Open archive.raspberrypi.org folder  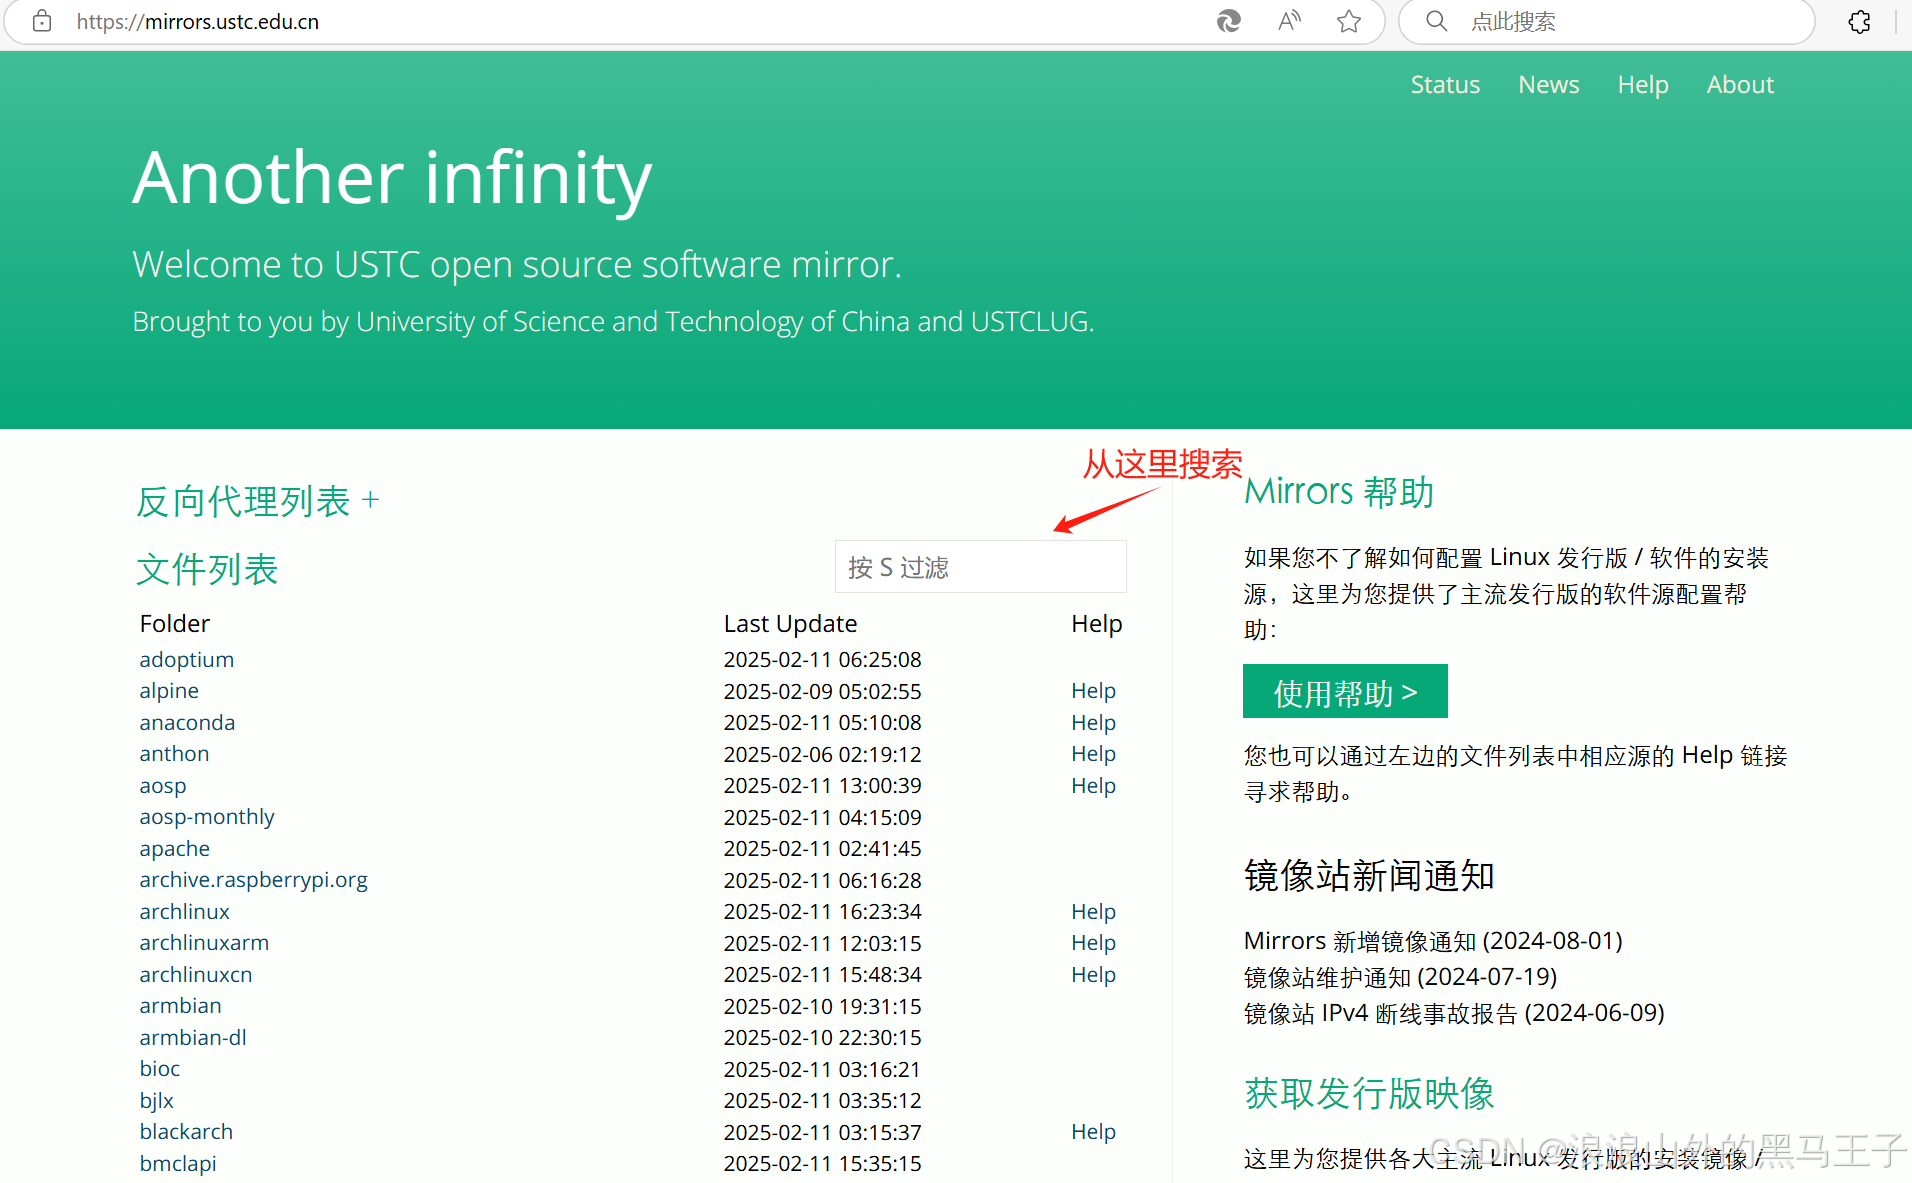[253, 880]
